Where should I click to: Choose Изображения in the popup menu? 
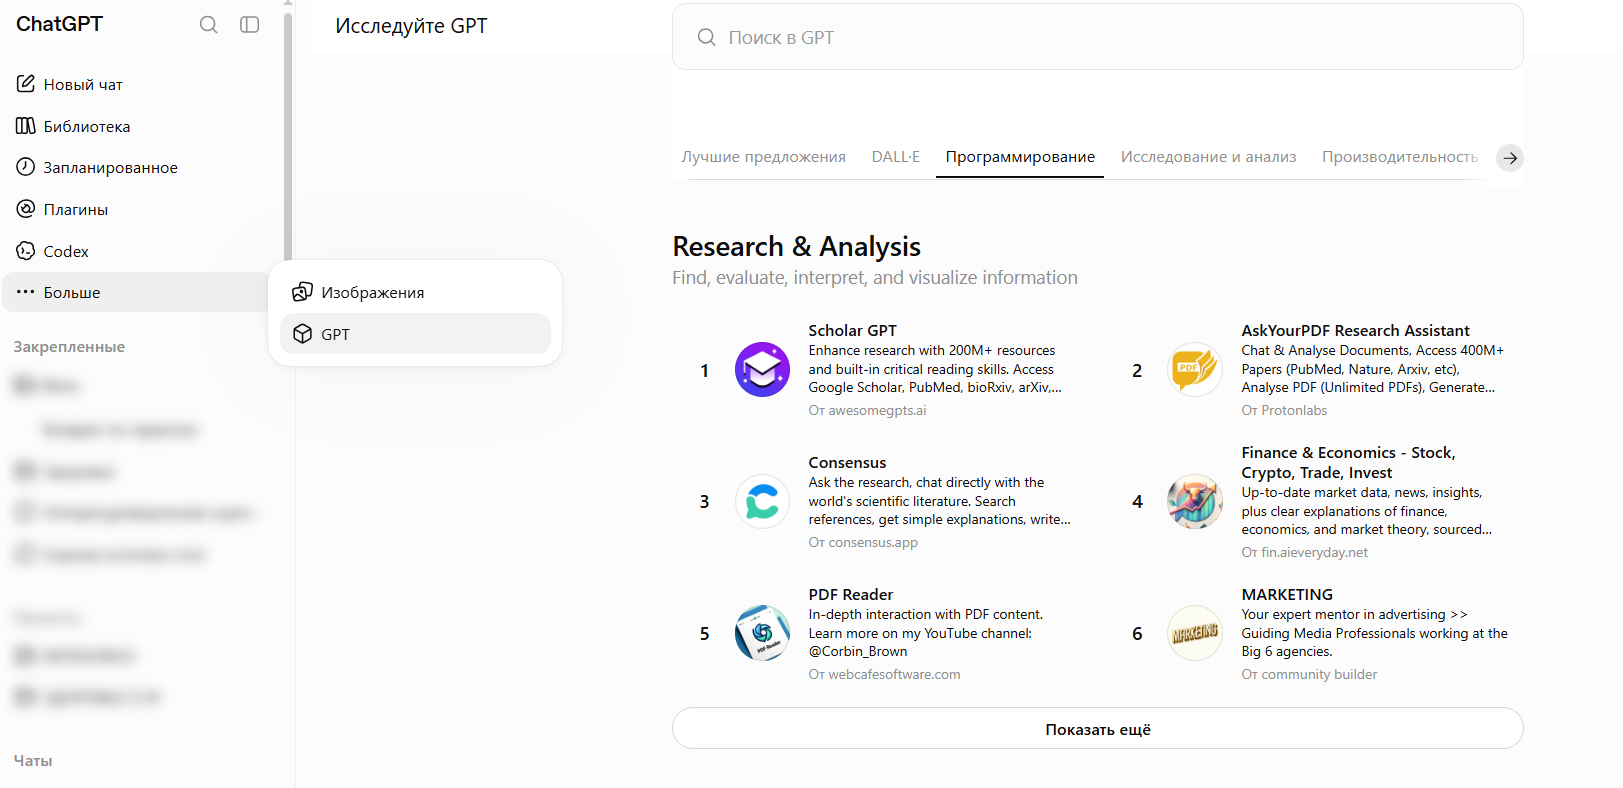click(415, 292)
